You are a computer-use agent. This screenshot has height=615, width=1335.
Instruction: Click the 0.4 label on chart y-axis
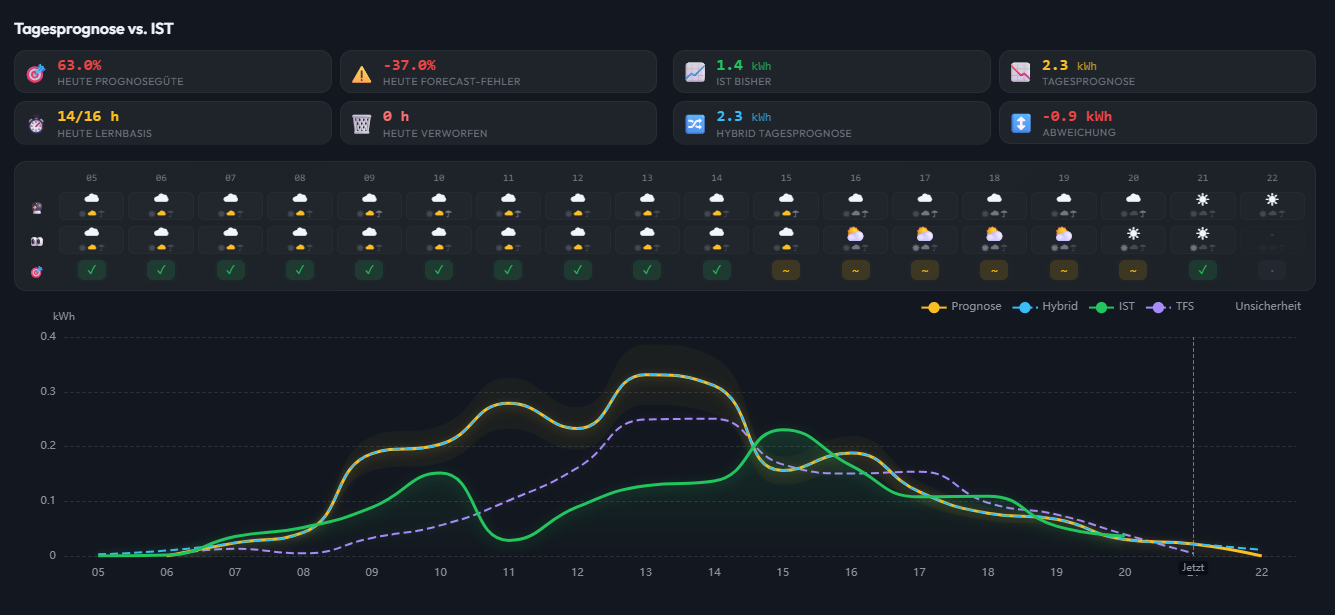pos(49,337)
